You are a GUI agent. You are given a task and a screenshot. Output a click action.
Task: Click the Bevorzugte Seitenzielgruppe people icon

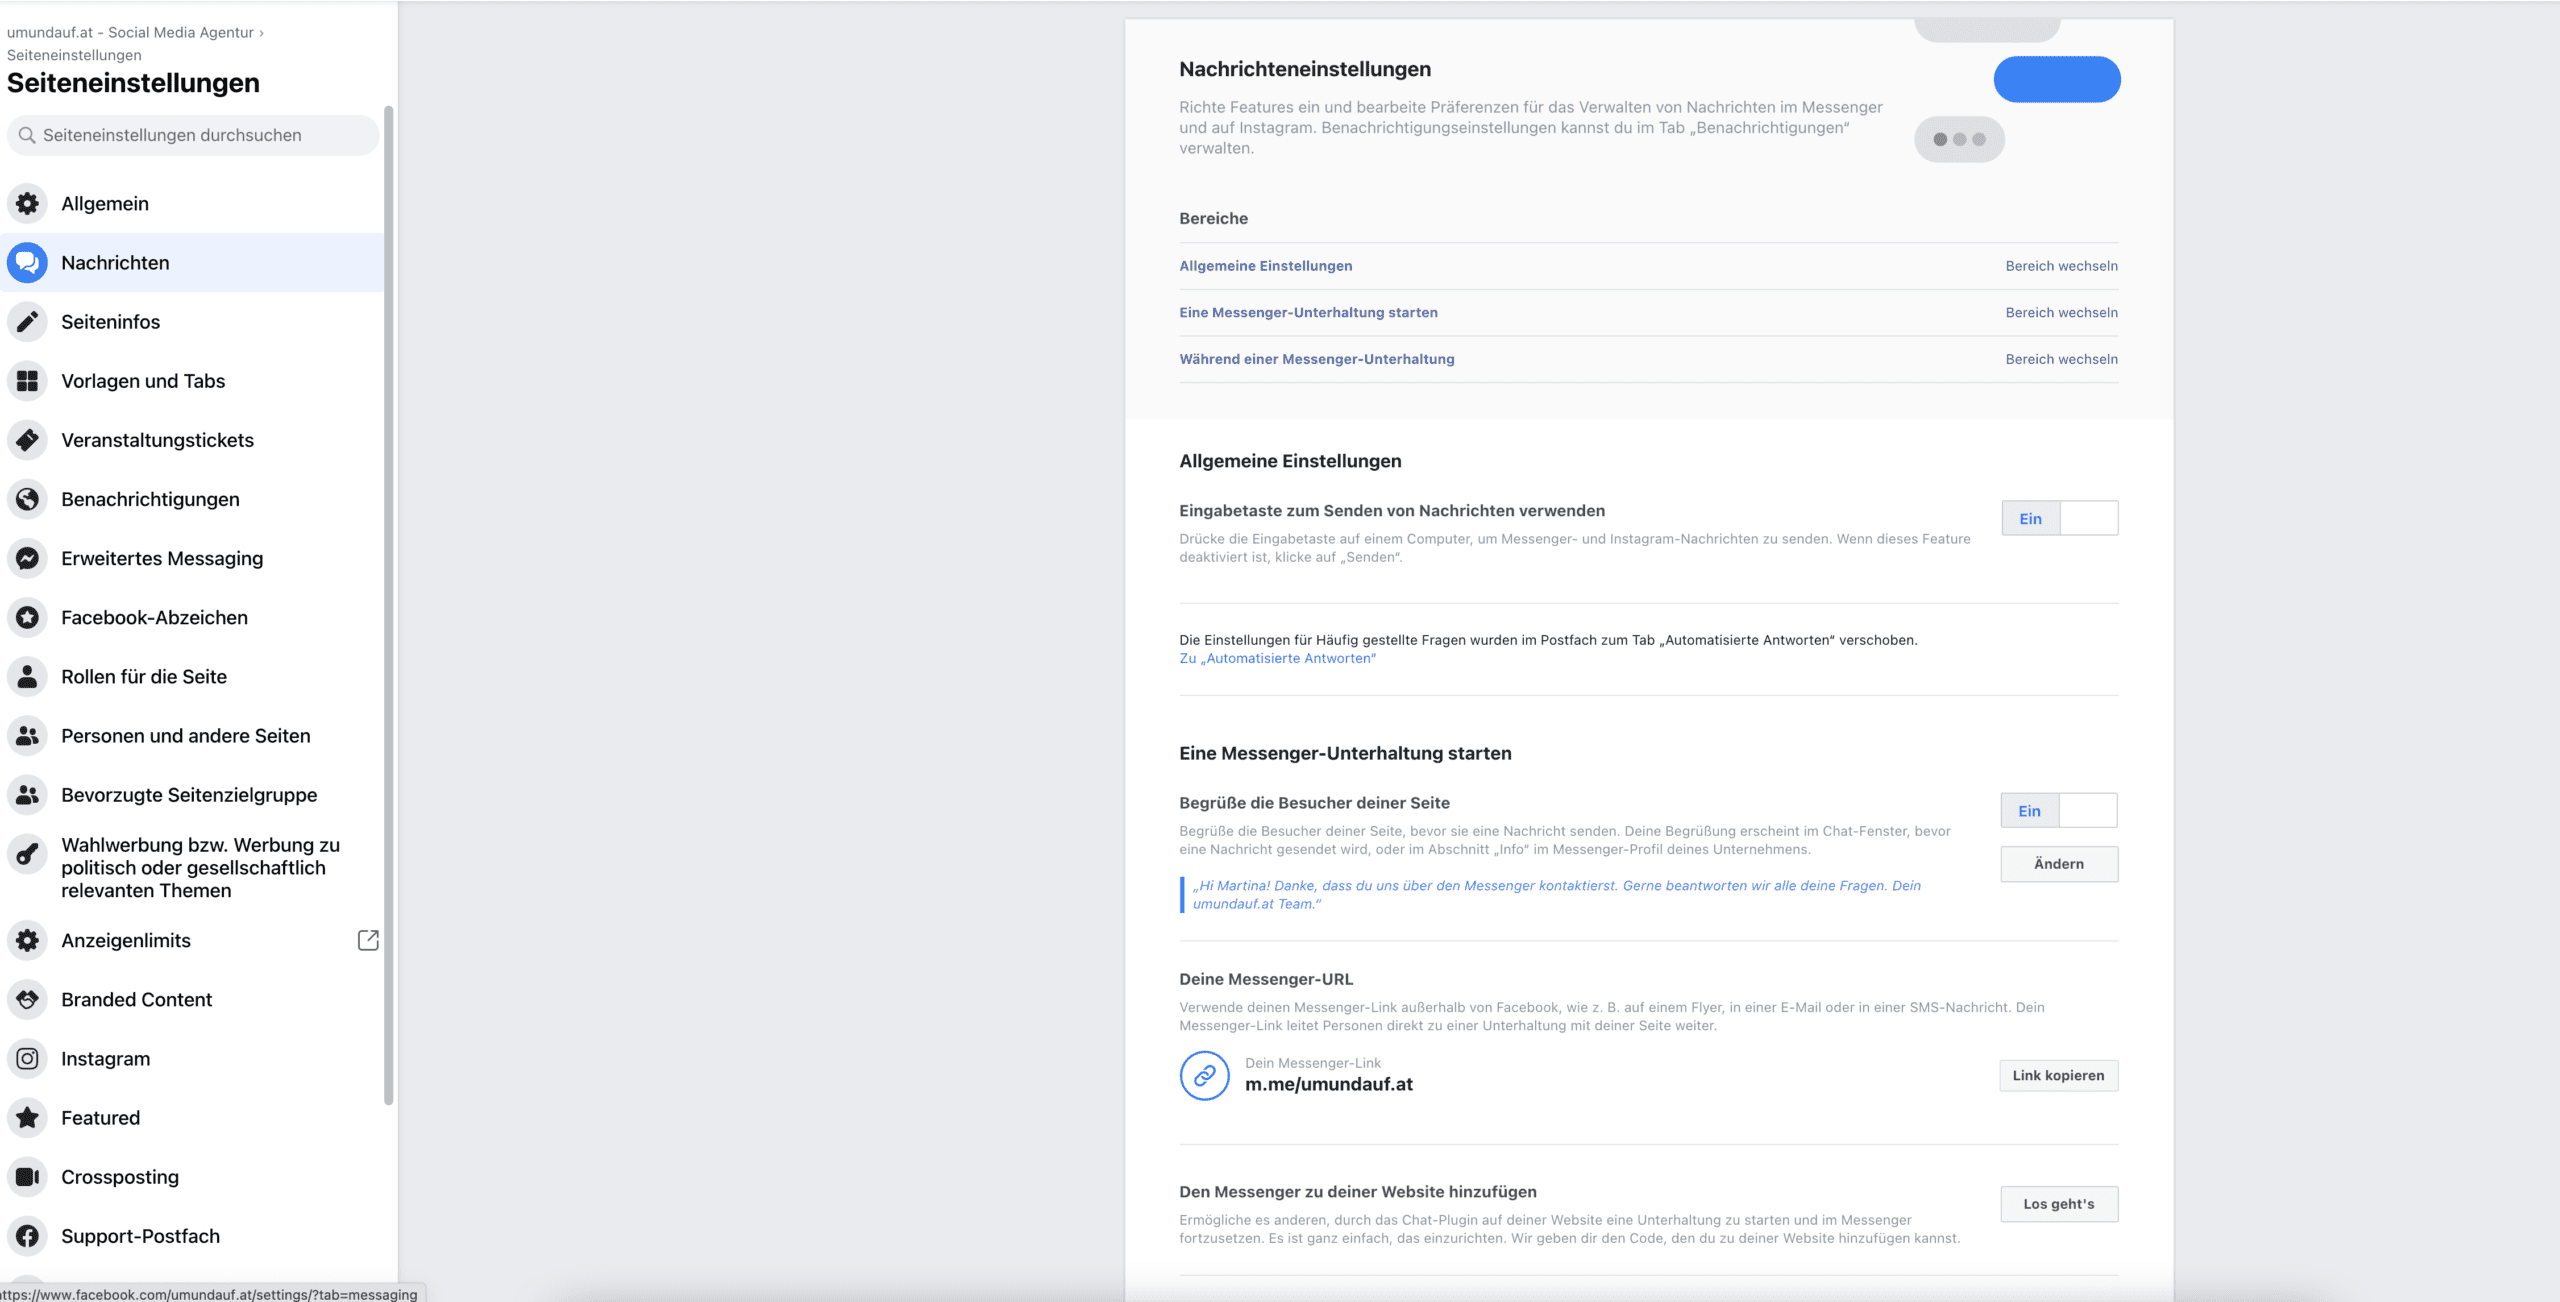pyautogui.click(x=28, y=794)
